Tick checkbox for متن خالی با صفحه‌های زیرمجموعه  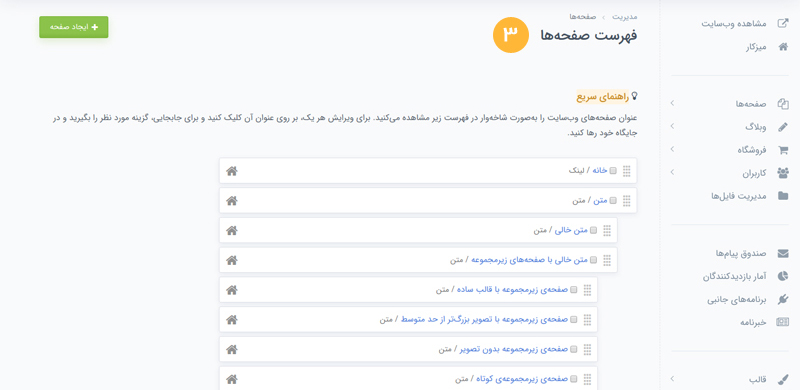click(593, 260)
